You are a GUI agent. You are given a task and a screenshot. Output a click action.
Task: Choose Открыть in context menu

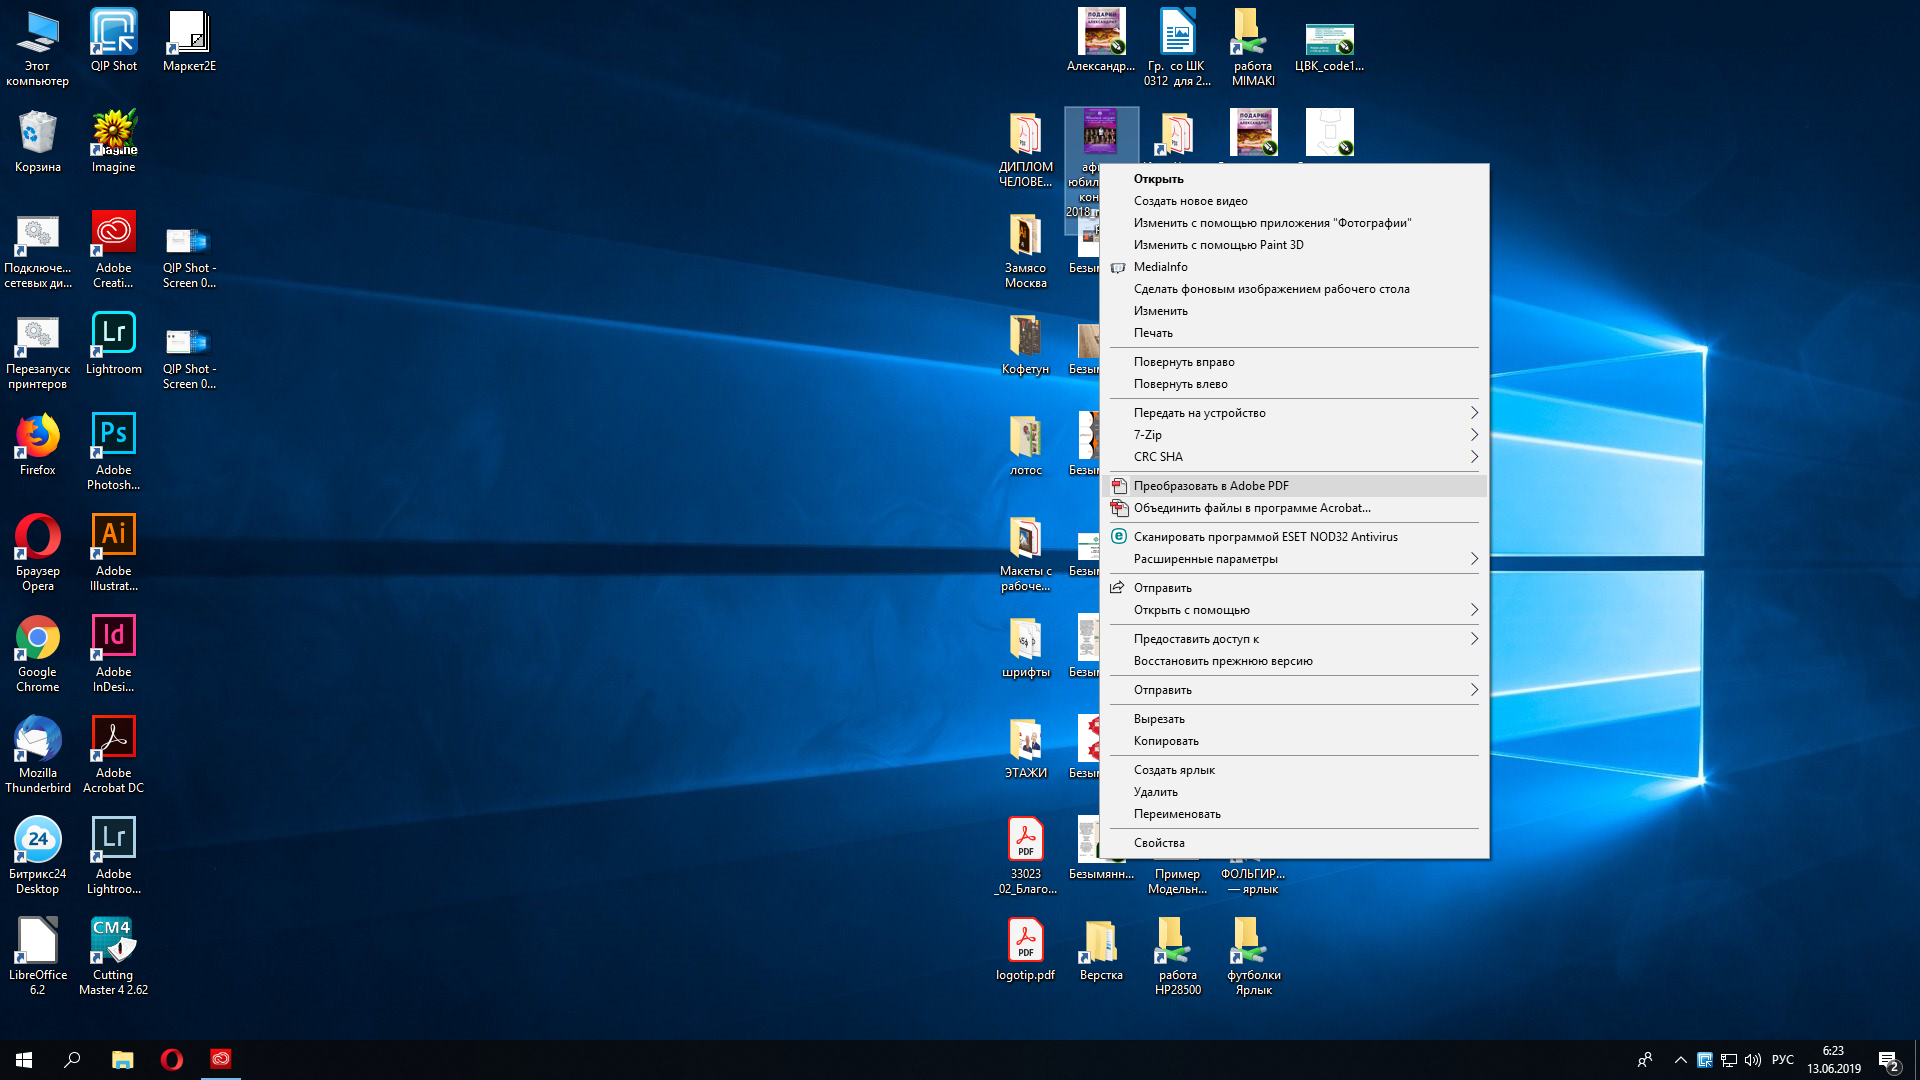click(1294, 179)
